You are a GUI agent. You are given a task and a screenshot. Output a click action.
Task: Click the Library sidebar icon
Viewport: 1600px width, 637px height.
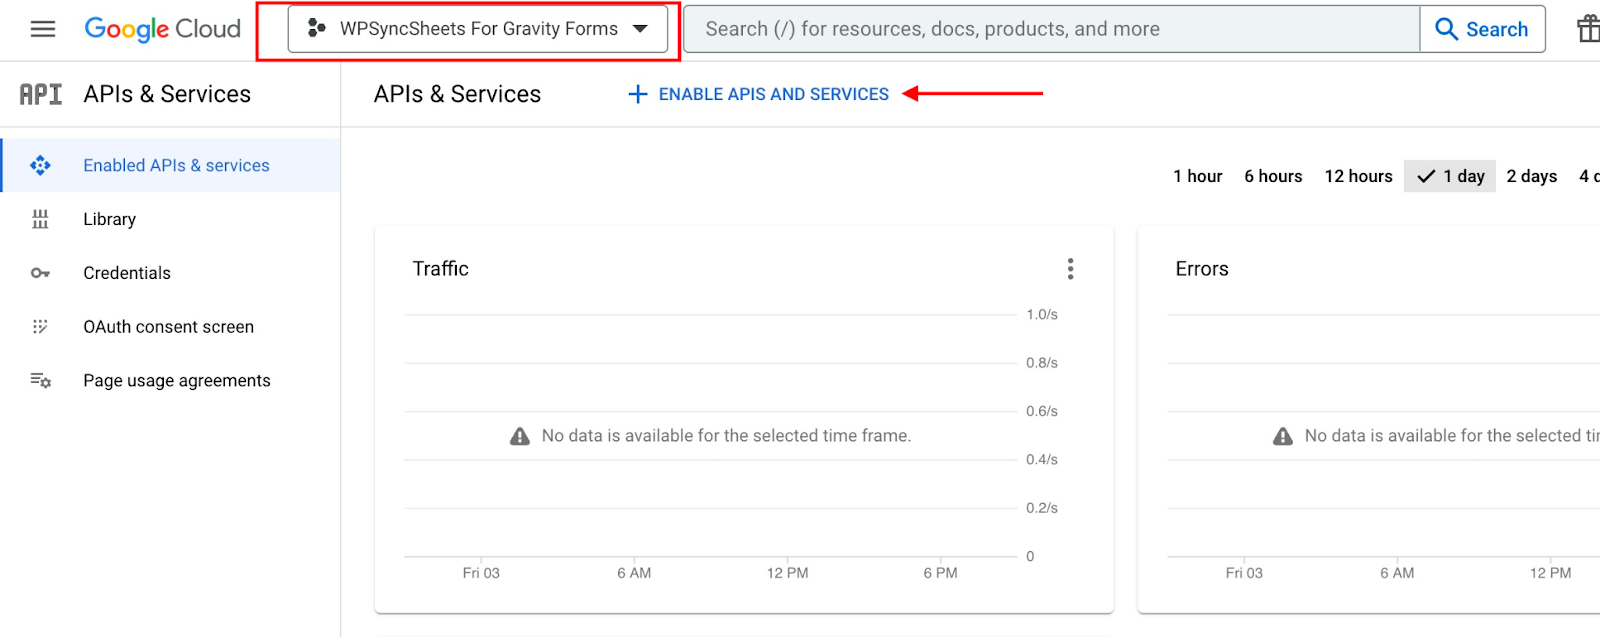(x=40, y=219)
